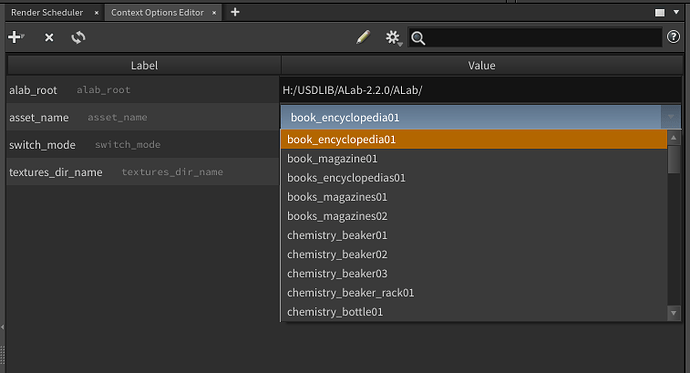
Task: Refresh context options with the reload icon
Action: point(78,37)
